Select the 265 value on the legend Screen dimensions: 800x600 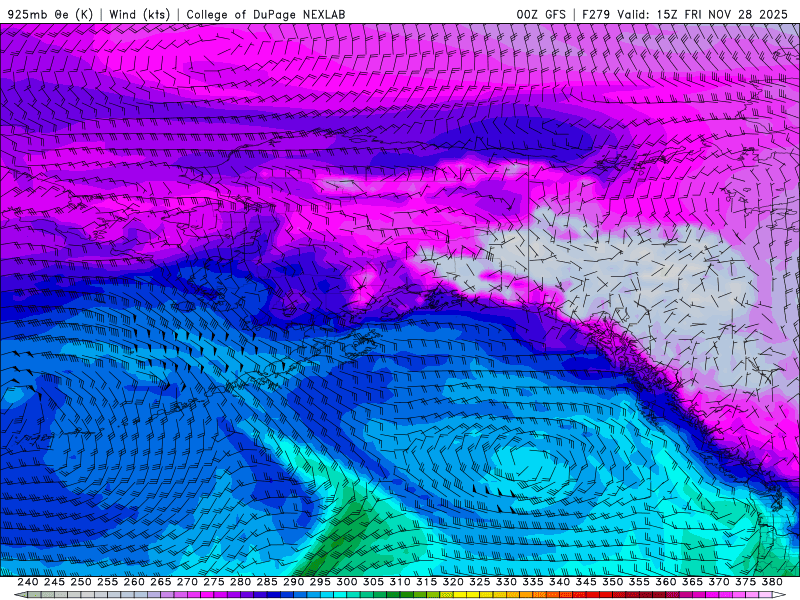[x=160, y=582]
